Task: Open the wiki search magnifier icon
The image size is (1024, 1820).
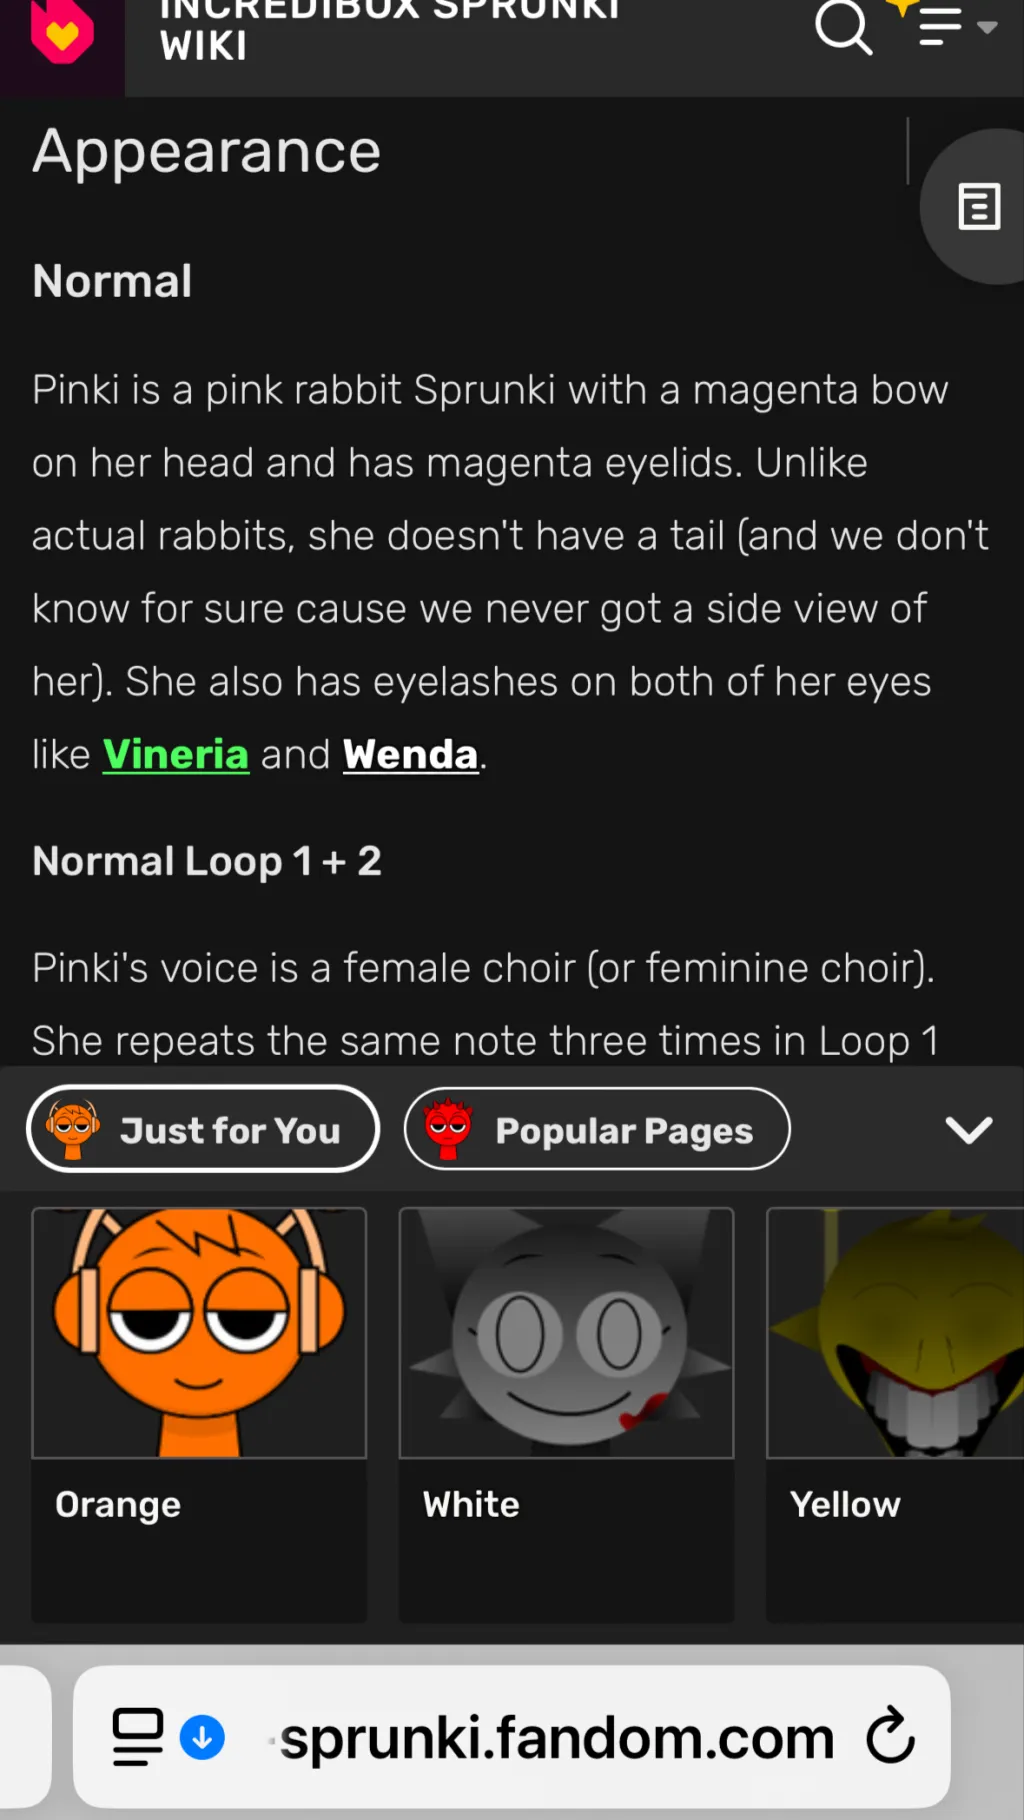Action: (843, 26)
